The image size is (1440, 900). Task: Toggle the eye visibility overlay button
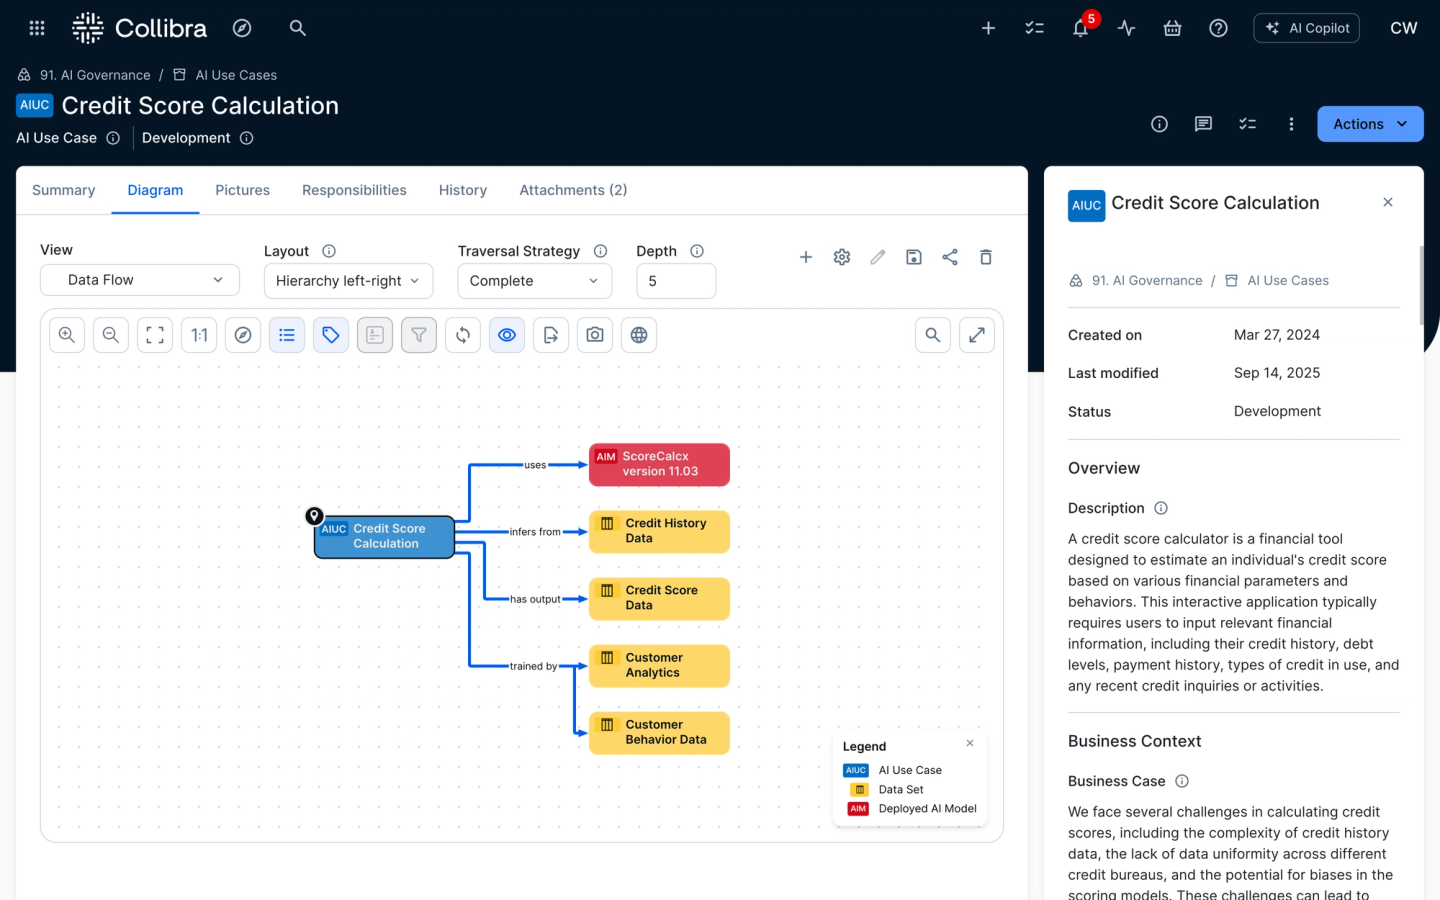tap(507, 335)
